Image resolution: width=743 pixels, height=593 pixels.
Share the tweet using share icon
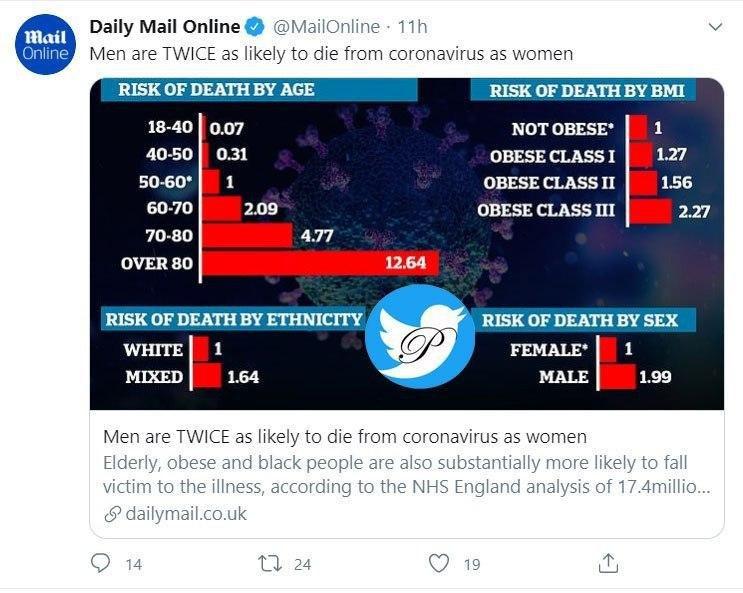pos(608,564)
